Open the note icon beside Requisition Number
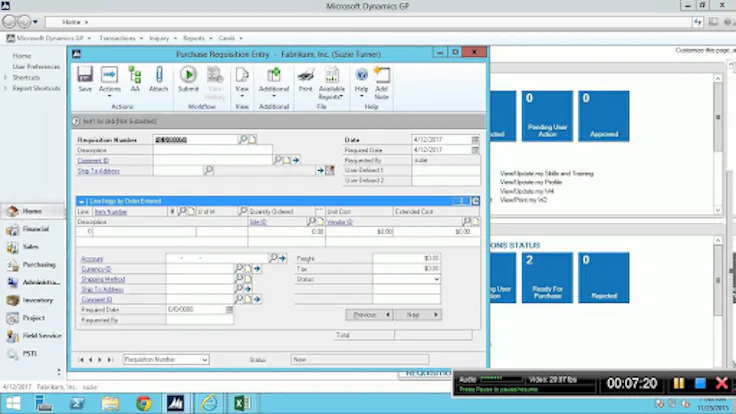Screen dimensions: 736x414 click(x=253, y=139)
